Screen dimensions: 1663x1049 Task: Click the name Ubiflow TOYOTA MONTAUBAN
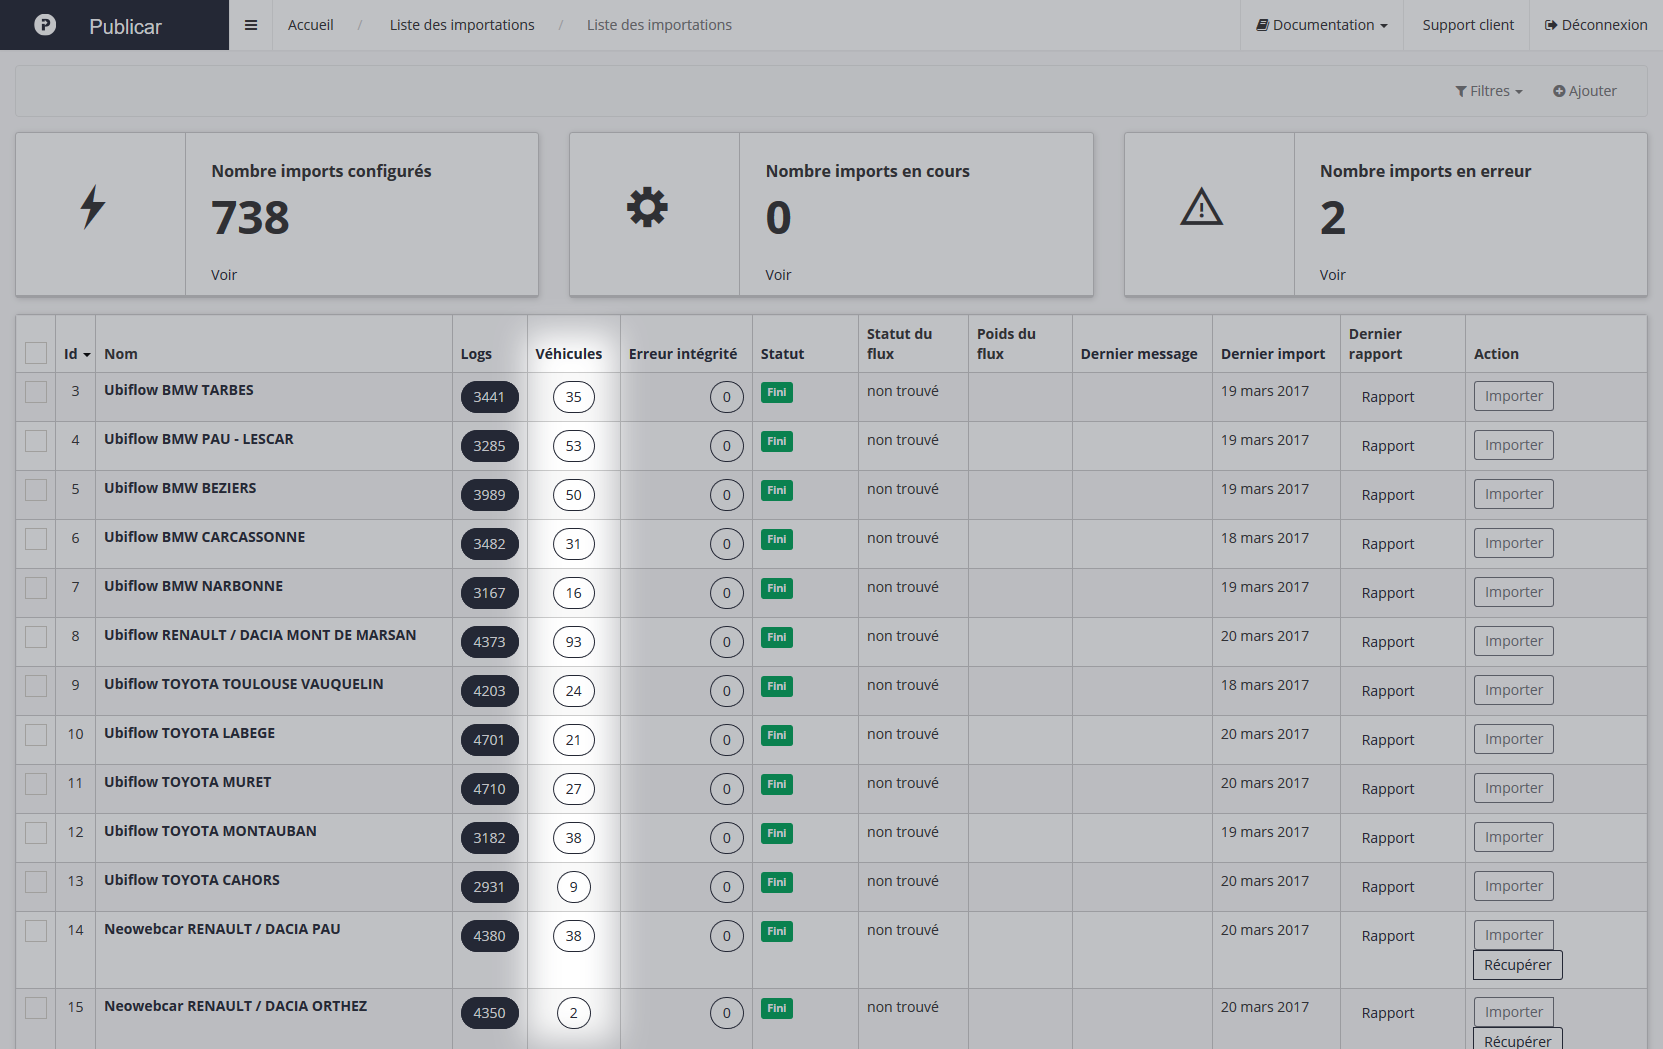(210, 831)
